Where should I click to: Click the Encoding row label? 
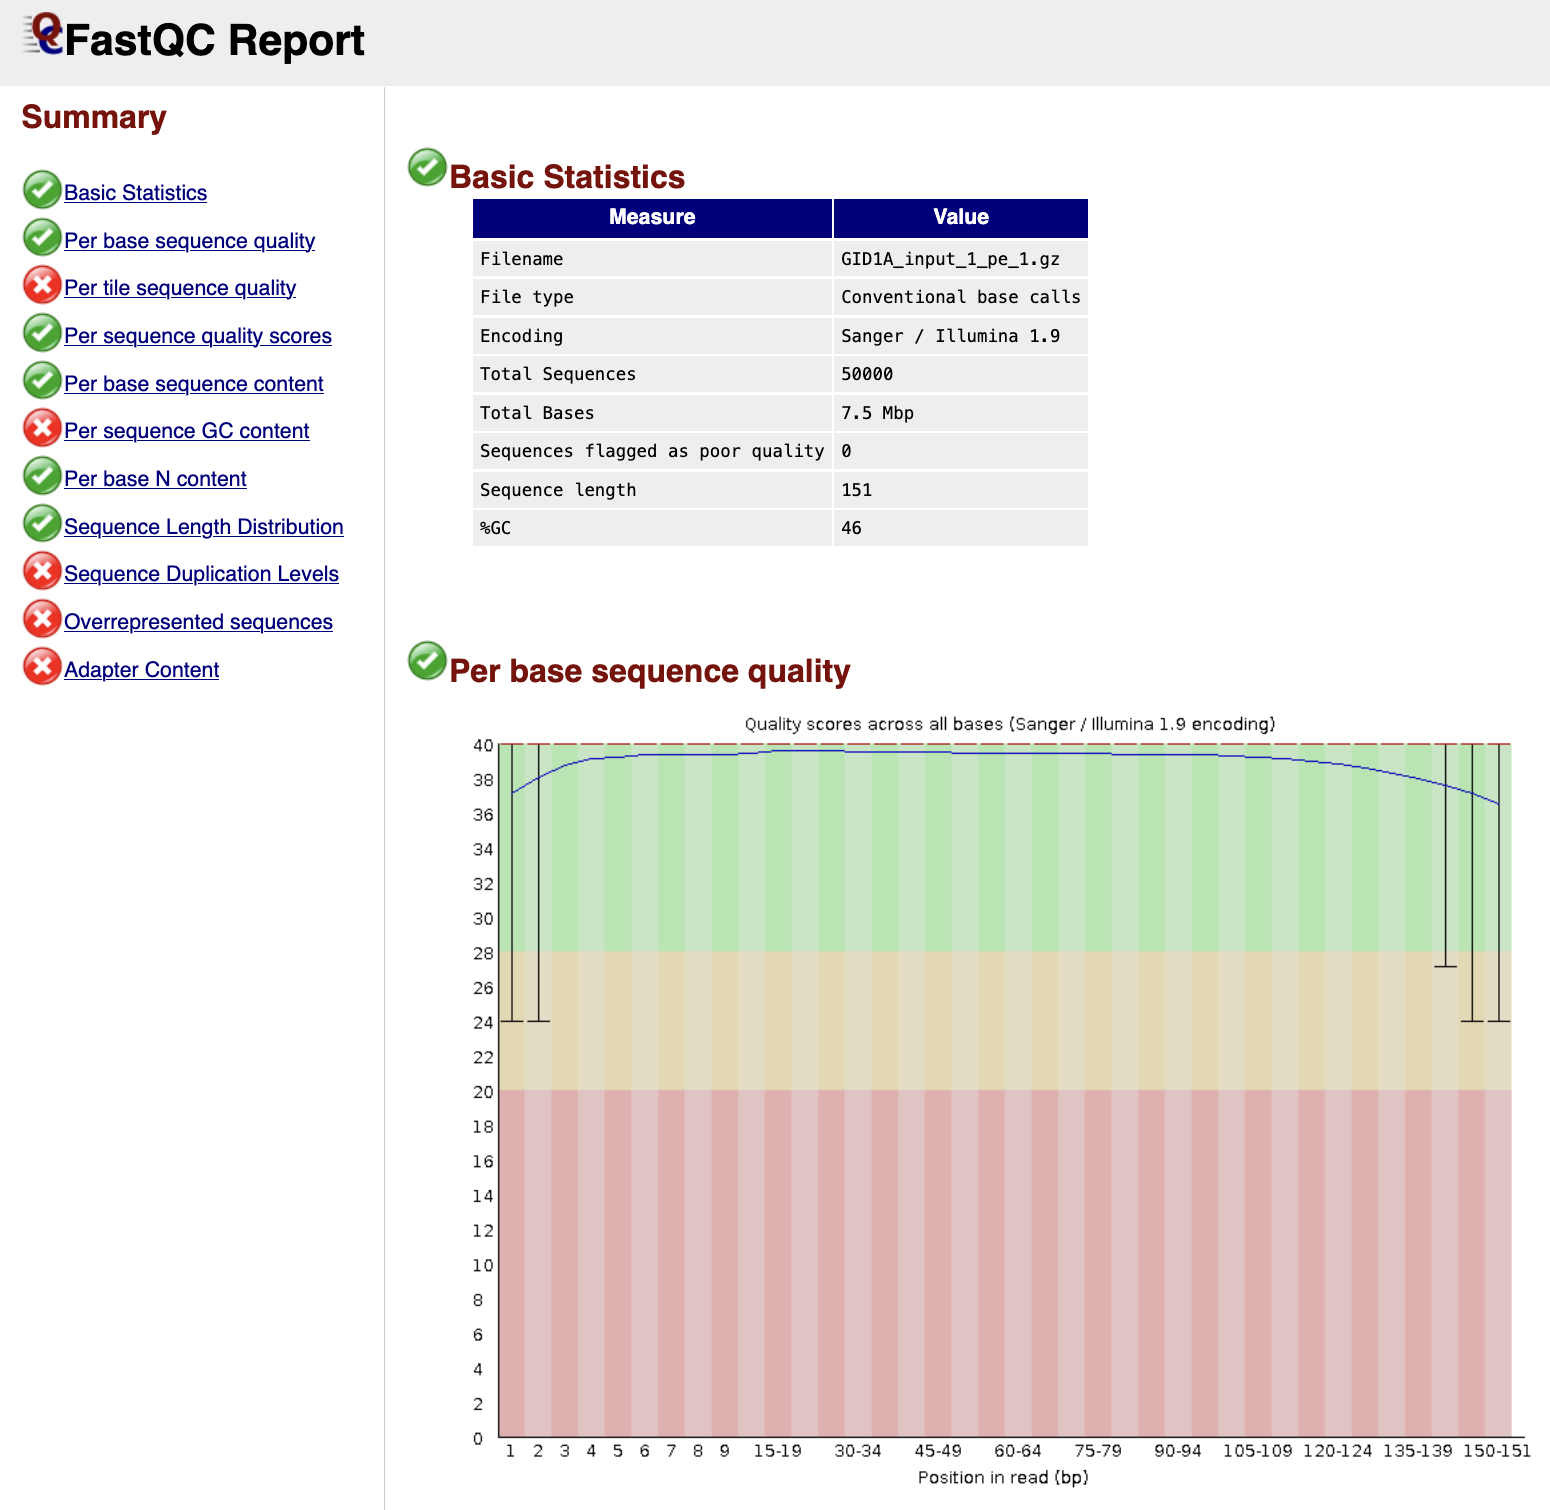[x=521, y=336]
